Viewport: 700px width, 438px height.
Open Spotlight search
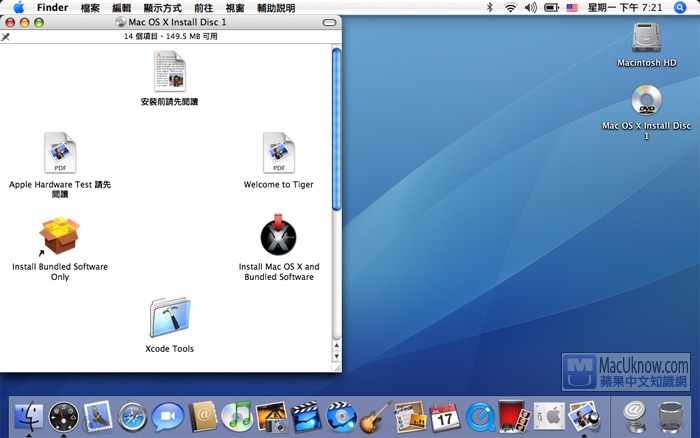tap(680, 8)
